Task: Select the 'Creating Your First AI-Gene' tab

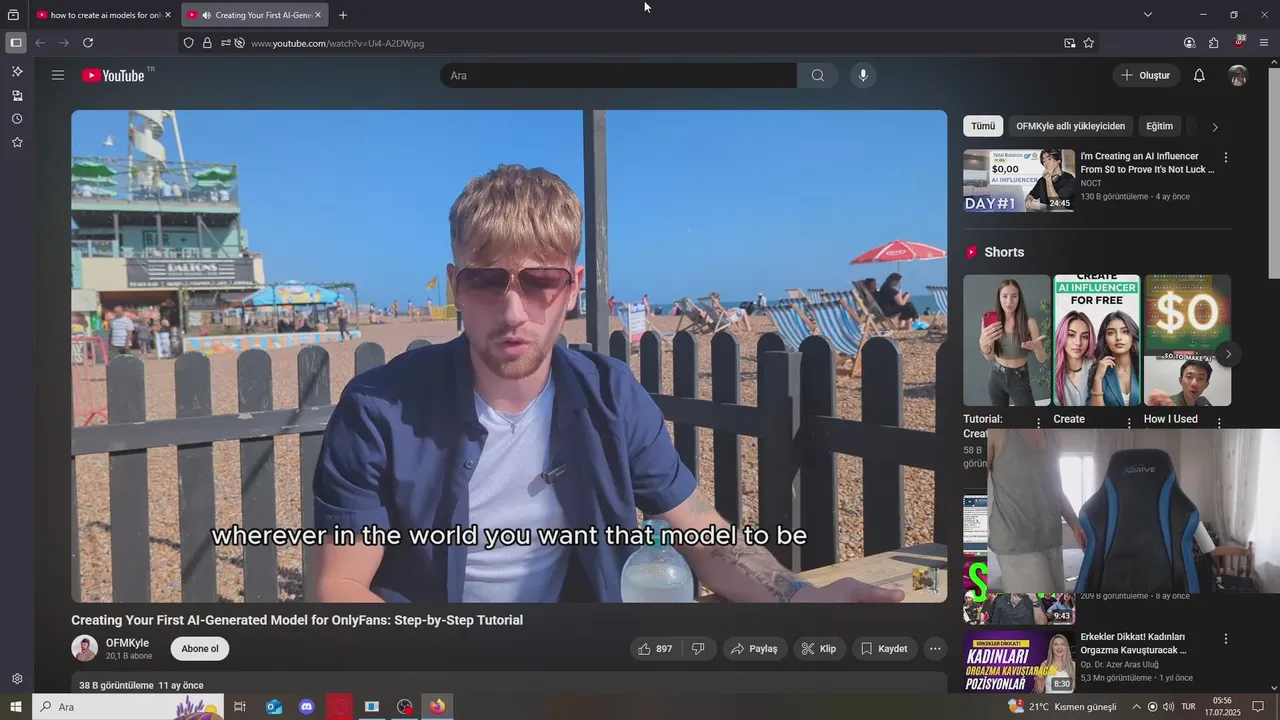Action: (x=255, y=15)
